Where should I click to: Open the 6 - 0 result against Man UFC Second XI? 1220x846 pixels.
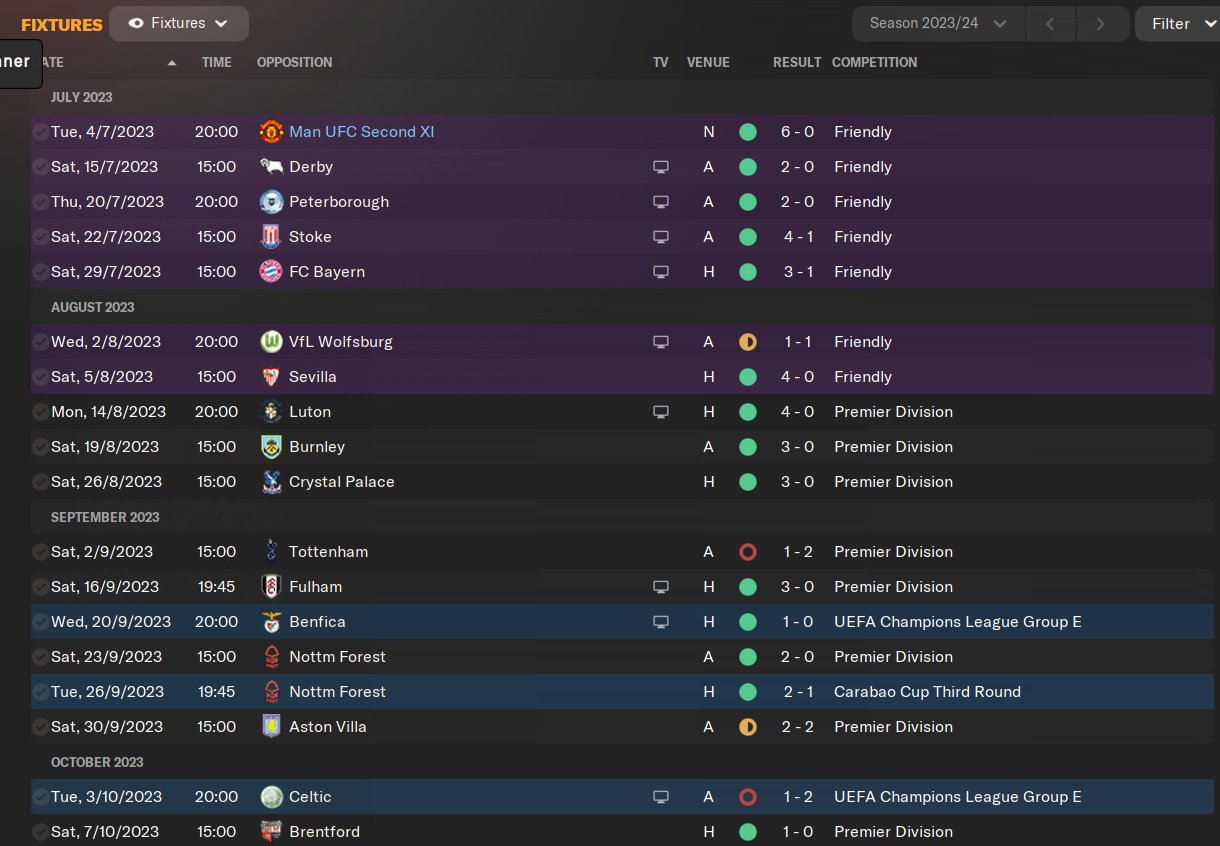tap(797, 132)
